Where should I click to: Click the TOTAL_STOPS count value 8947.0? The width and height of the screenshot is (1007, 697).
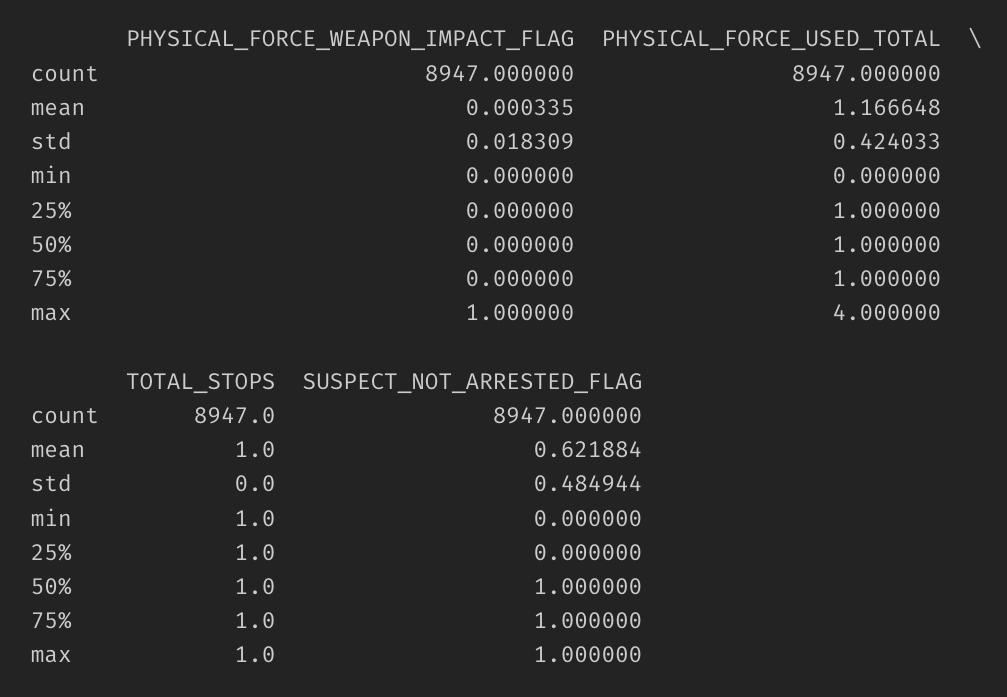[234, 416]
